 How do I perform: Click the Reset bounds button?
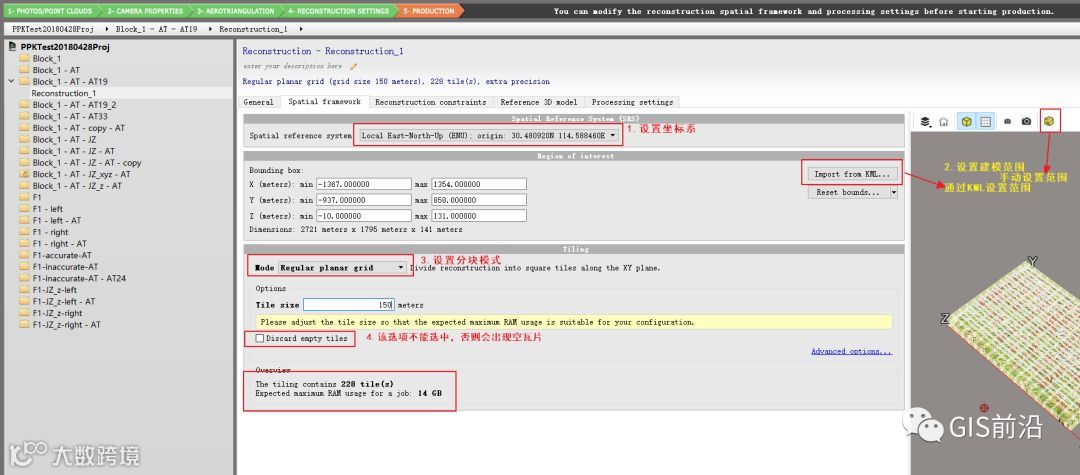(848, 193)
